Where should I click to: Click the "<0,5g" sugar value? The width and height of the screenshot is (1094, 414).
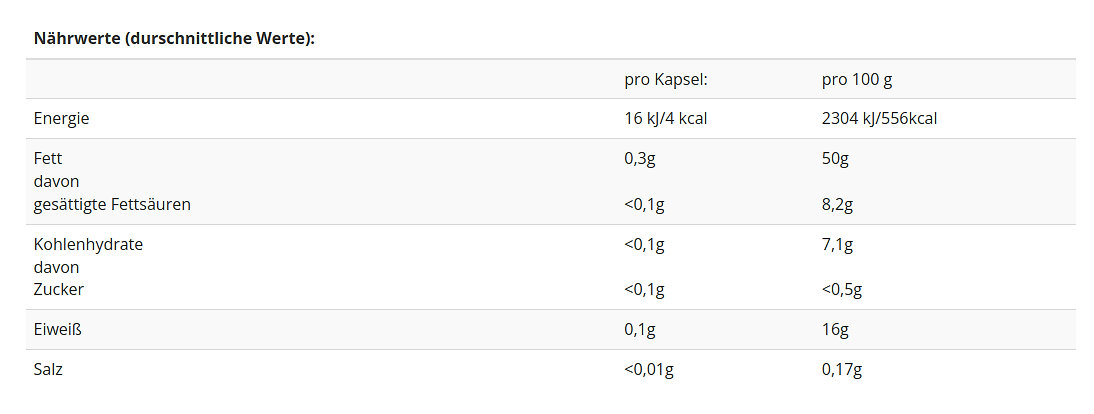(x=842, y=290)
